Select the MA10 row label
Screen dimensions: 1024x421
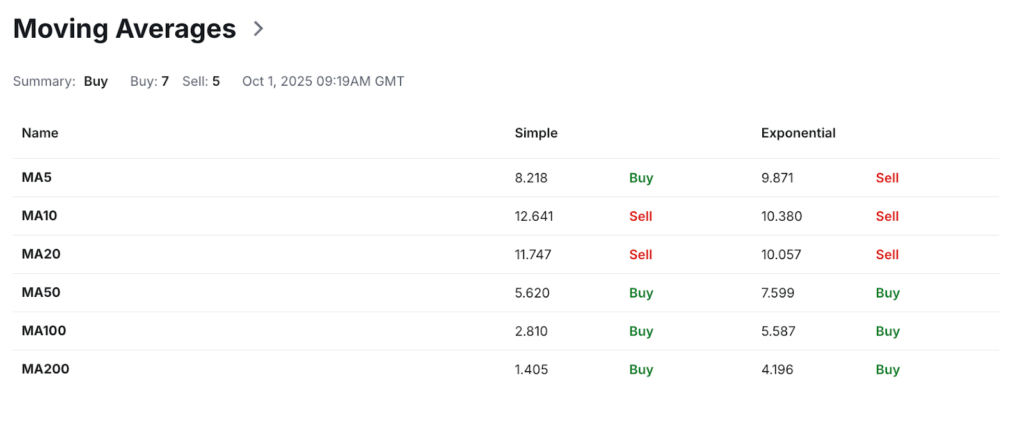(40, 215)
